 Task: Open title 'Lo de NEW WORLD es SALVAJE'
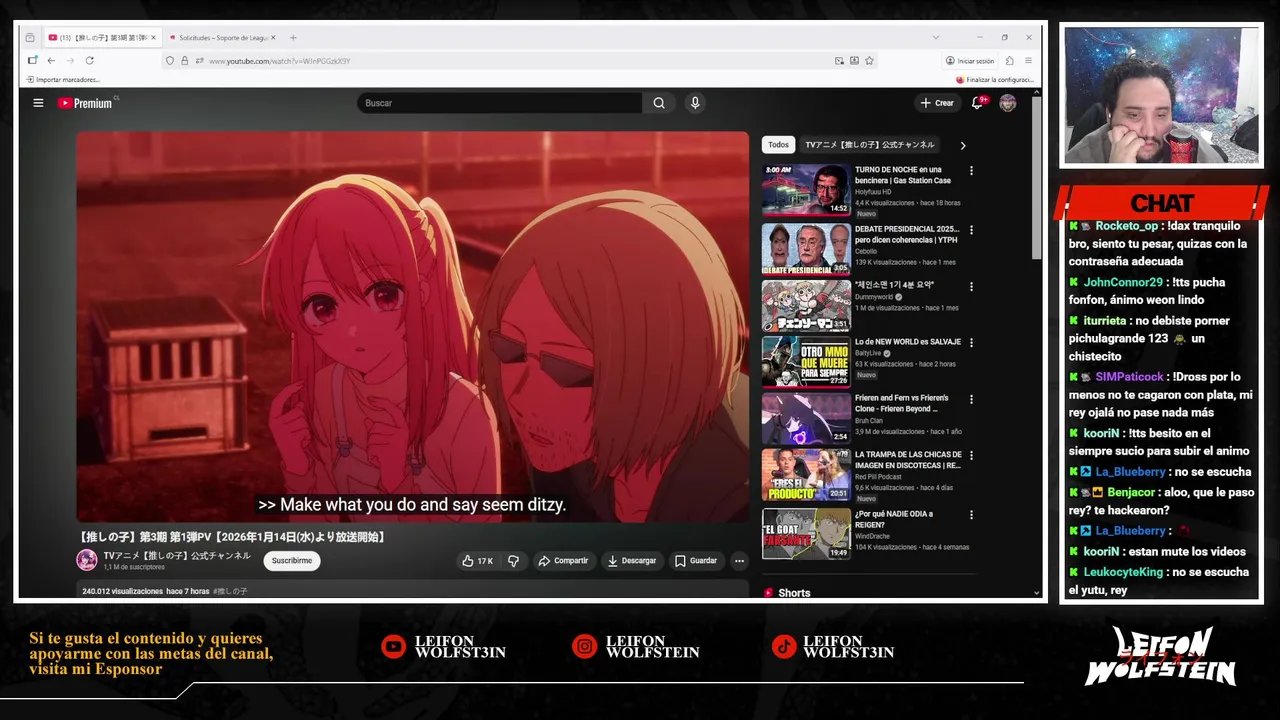[x=907, y=342]
